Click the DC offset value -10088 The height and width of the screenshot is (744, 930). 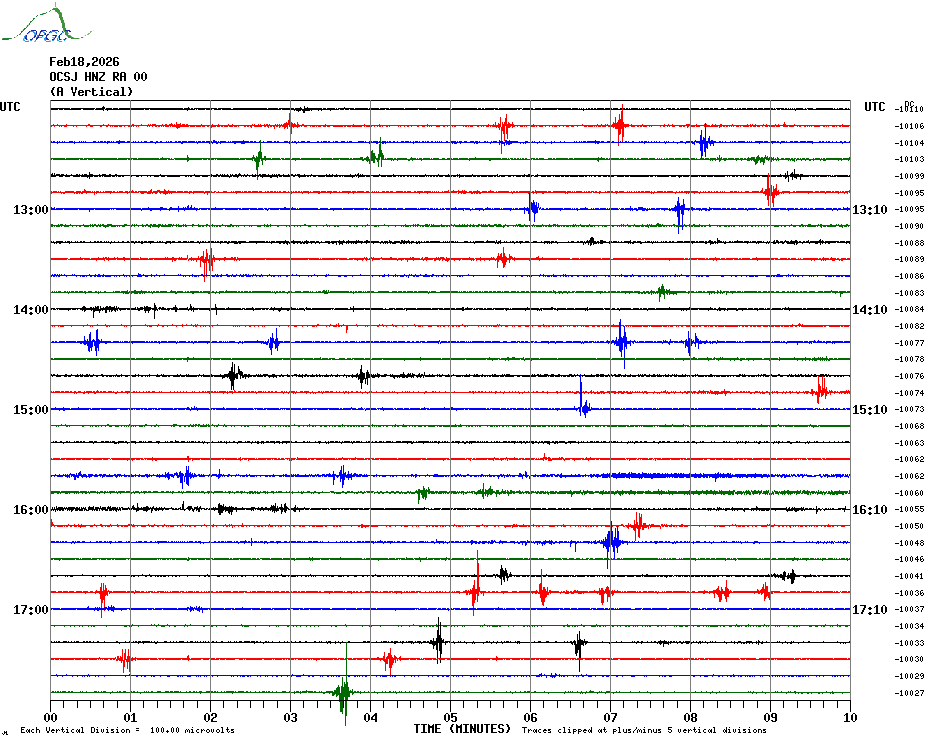[x=909, y=243]
